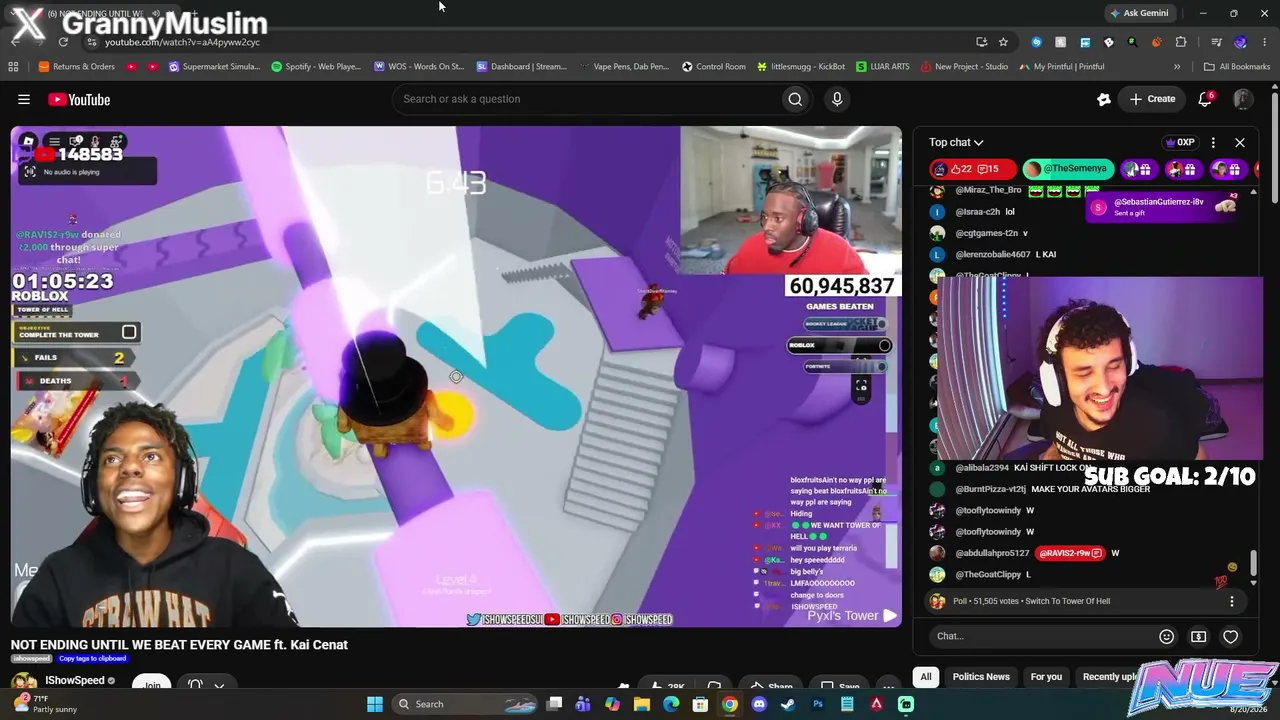Open the Chrome apps grid in the bookmarks bar
1280x720 pixels.
click(x=13, y=67)
